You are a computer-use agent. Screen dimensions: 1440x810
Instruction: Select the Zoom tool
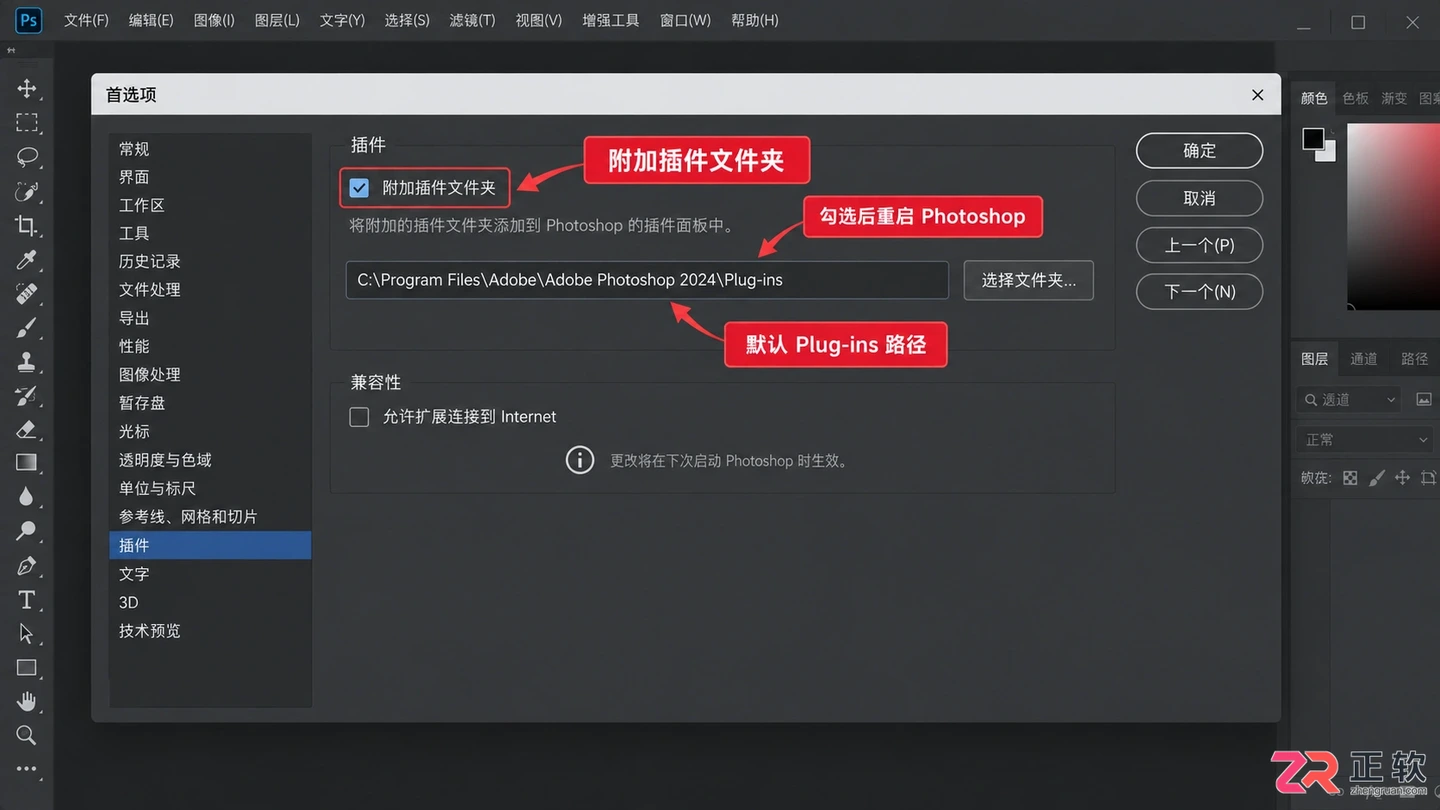coord(27,735)
